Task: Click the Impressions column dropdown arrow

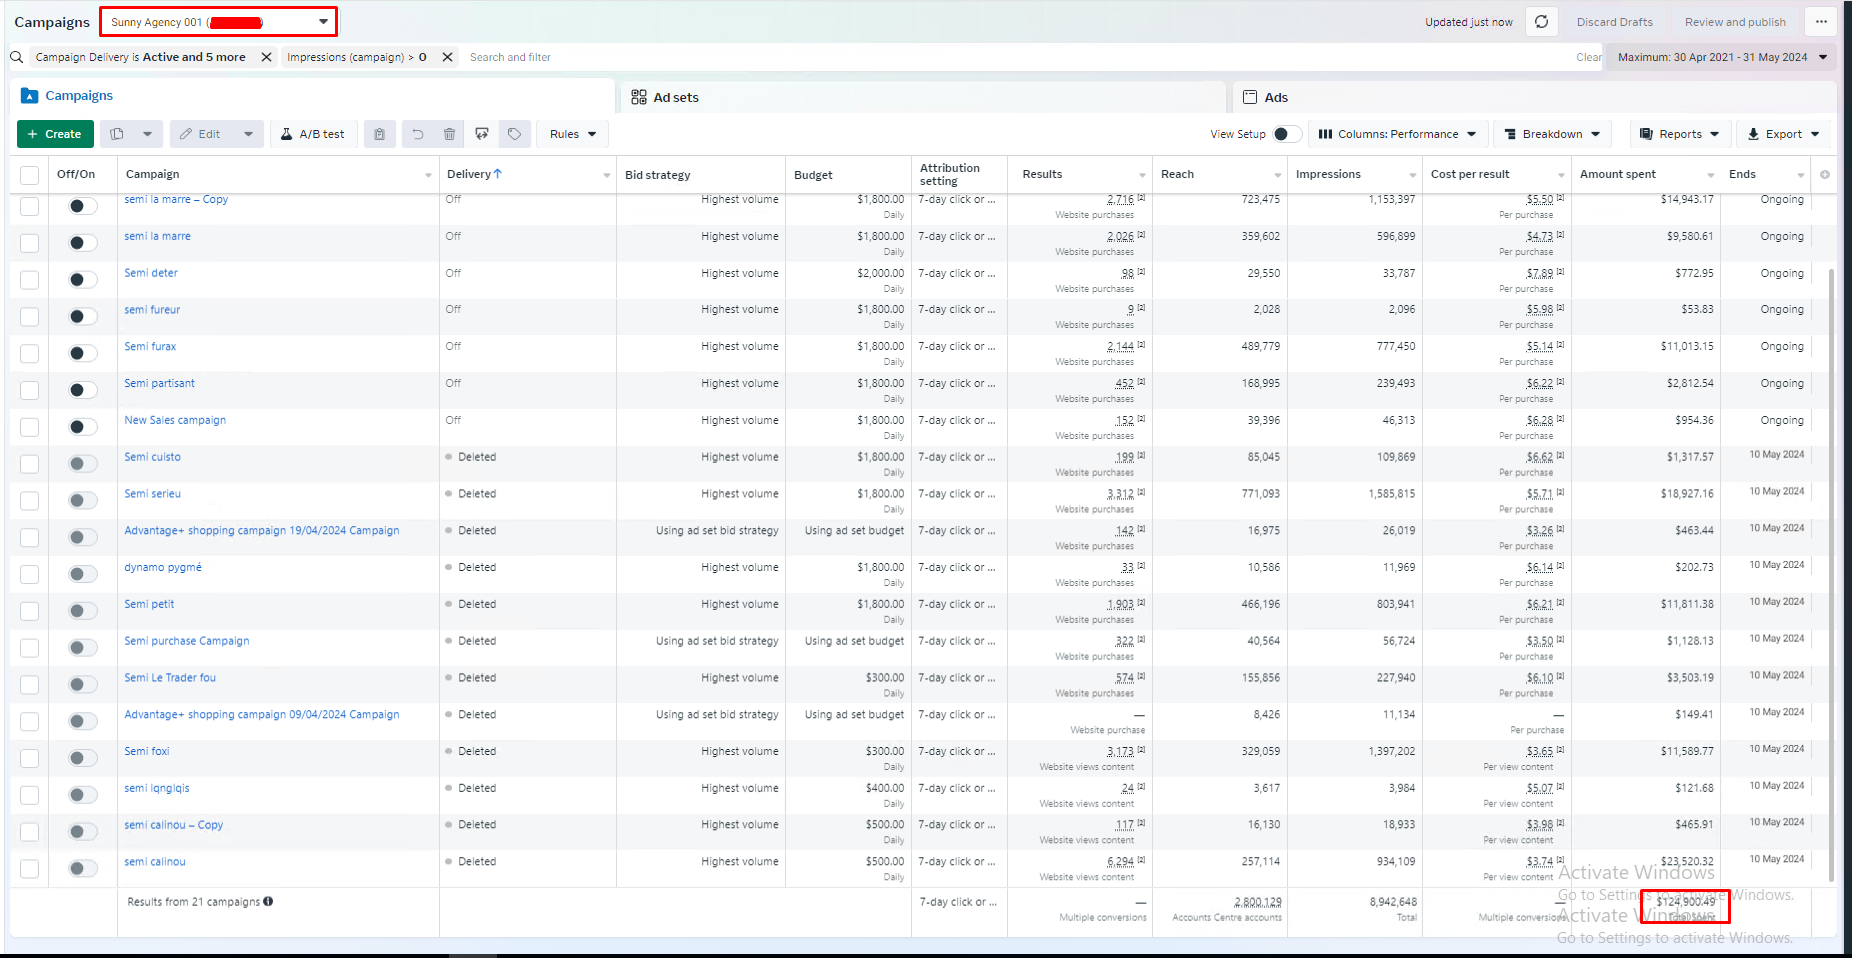Action: [1412, 175]
